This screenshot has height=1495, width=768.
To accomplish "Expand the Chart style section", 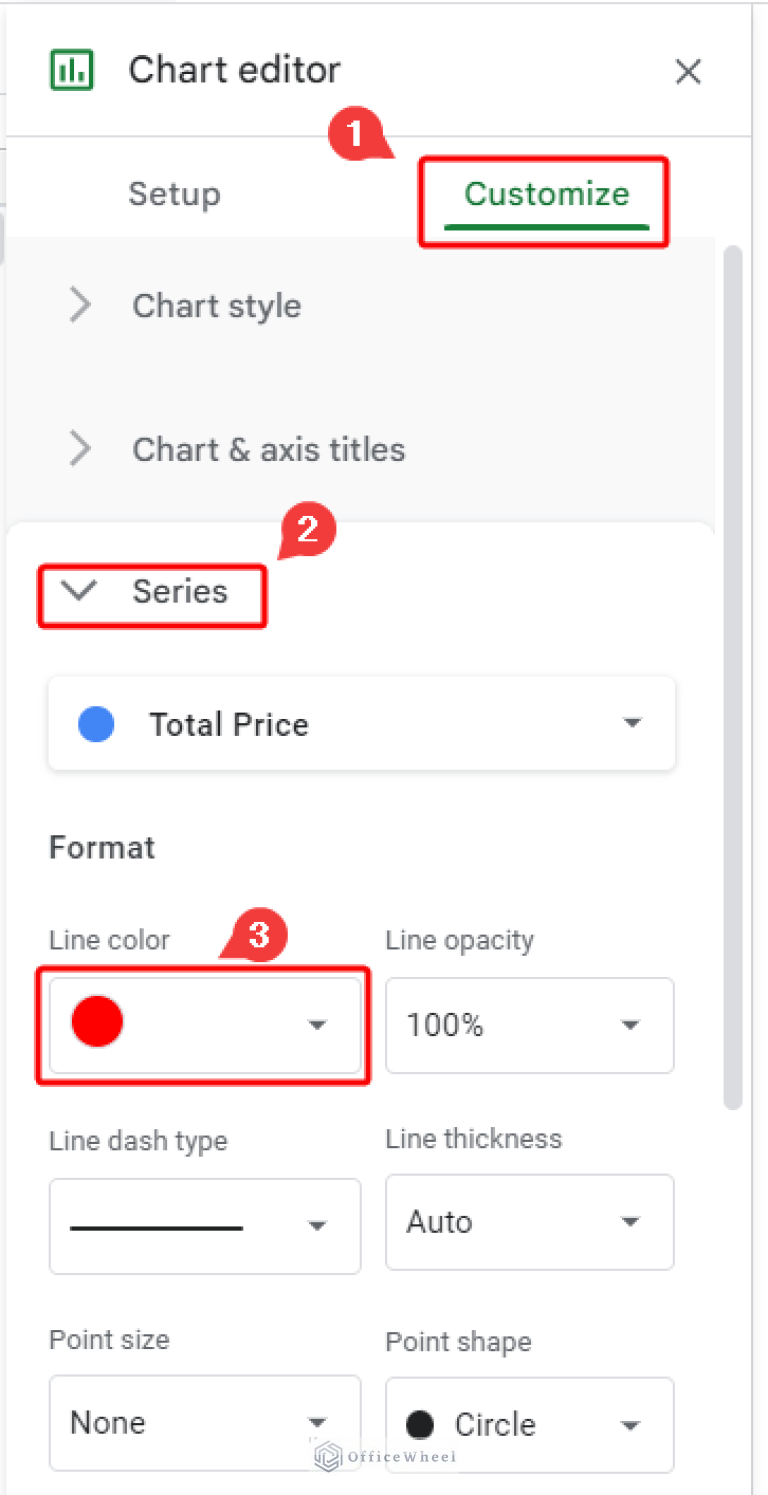I will click(x=216, y=306).
